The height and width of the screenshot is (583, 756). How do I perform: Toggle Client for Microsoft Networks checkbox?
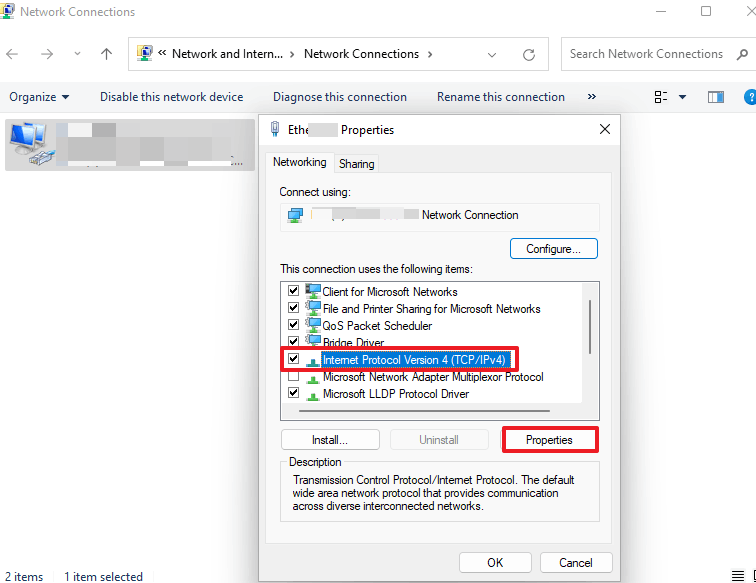click(293, 290)
